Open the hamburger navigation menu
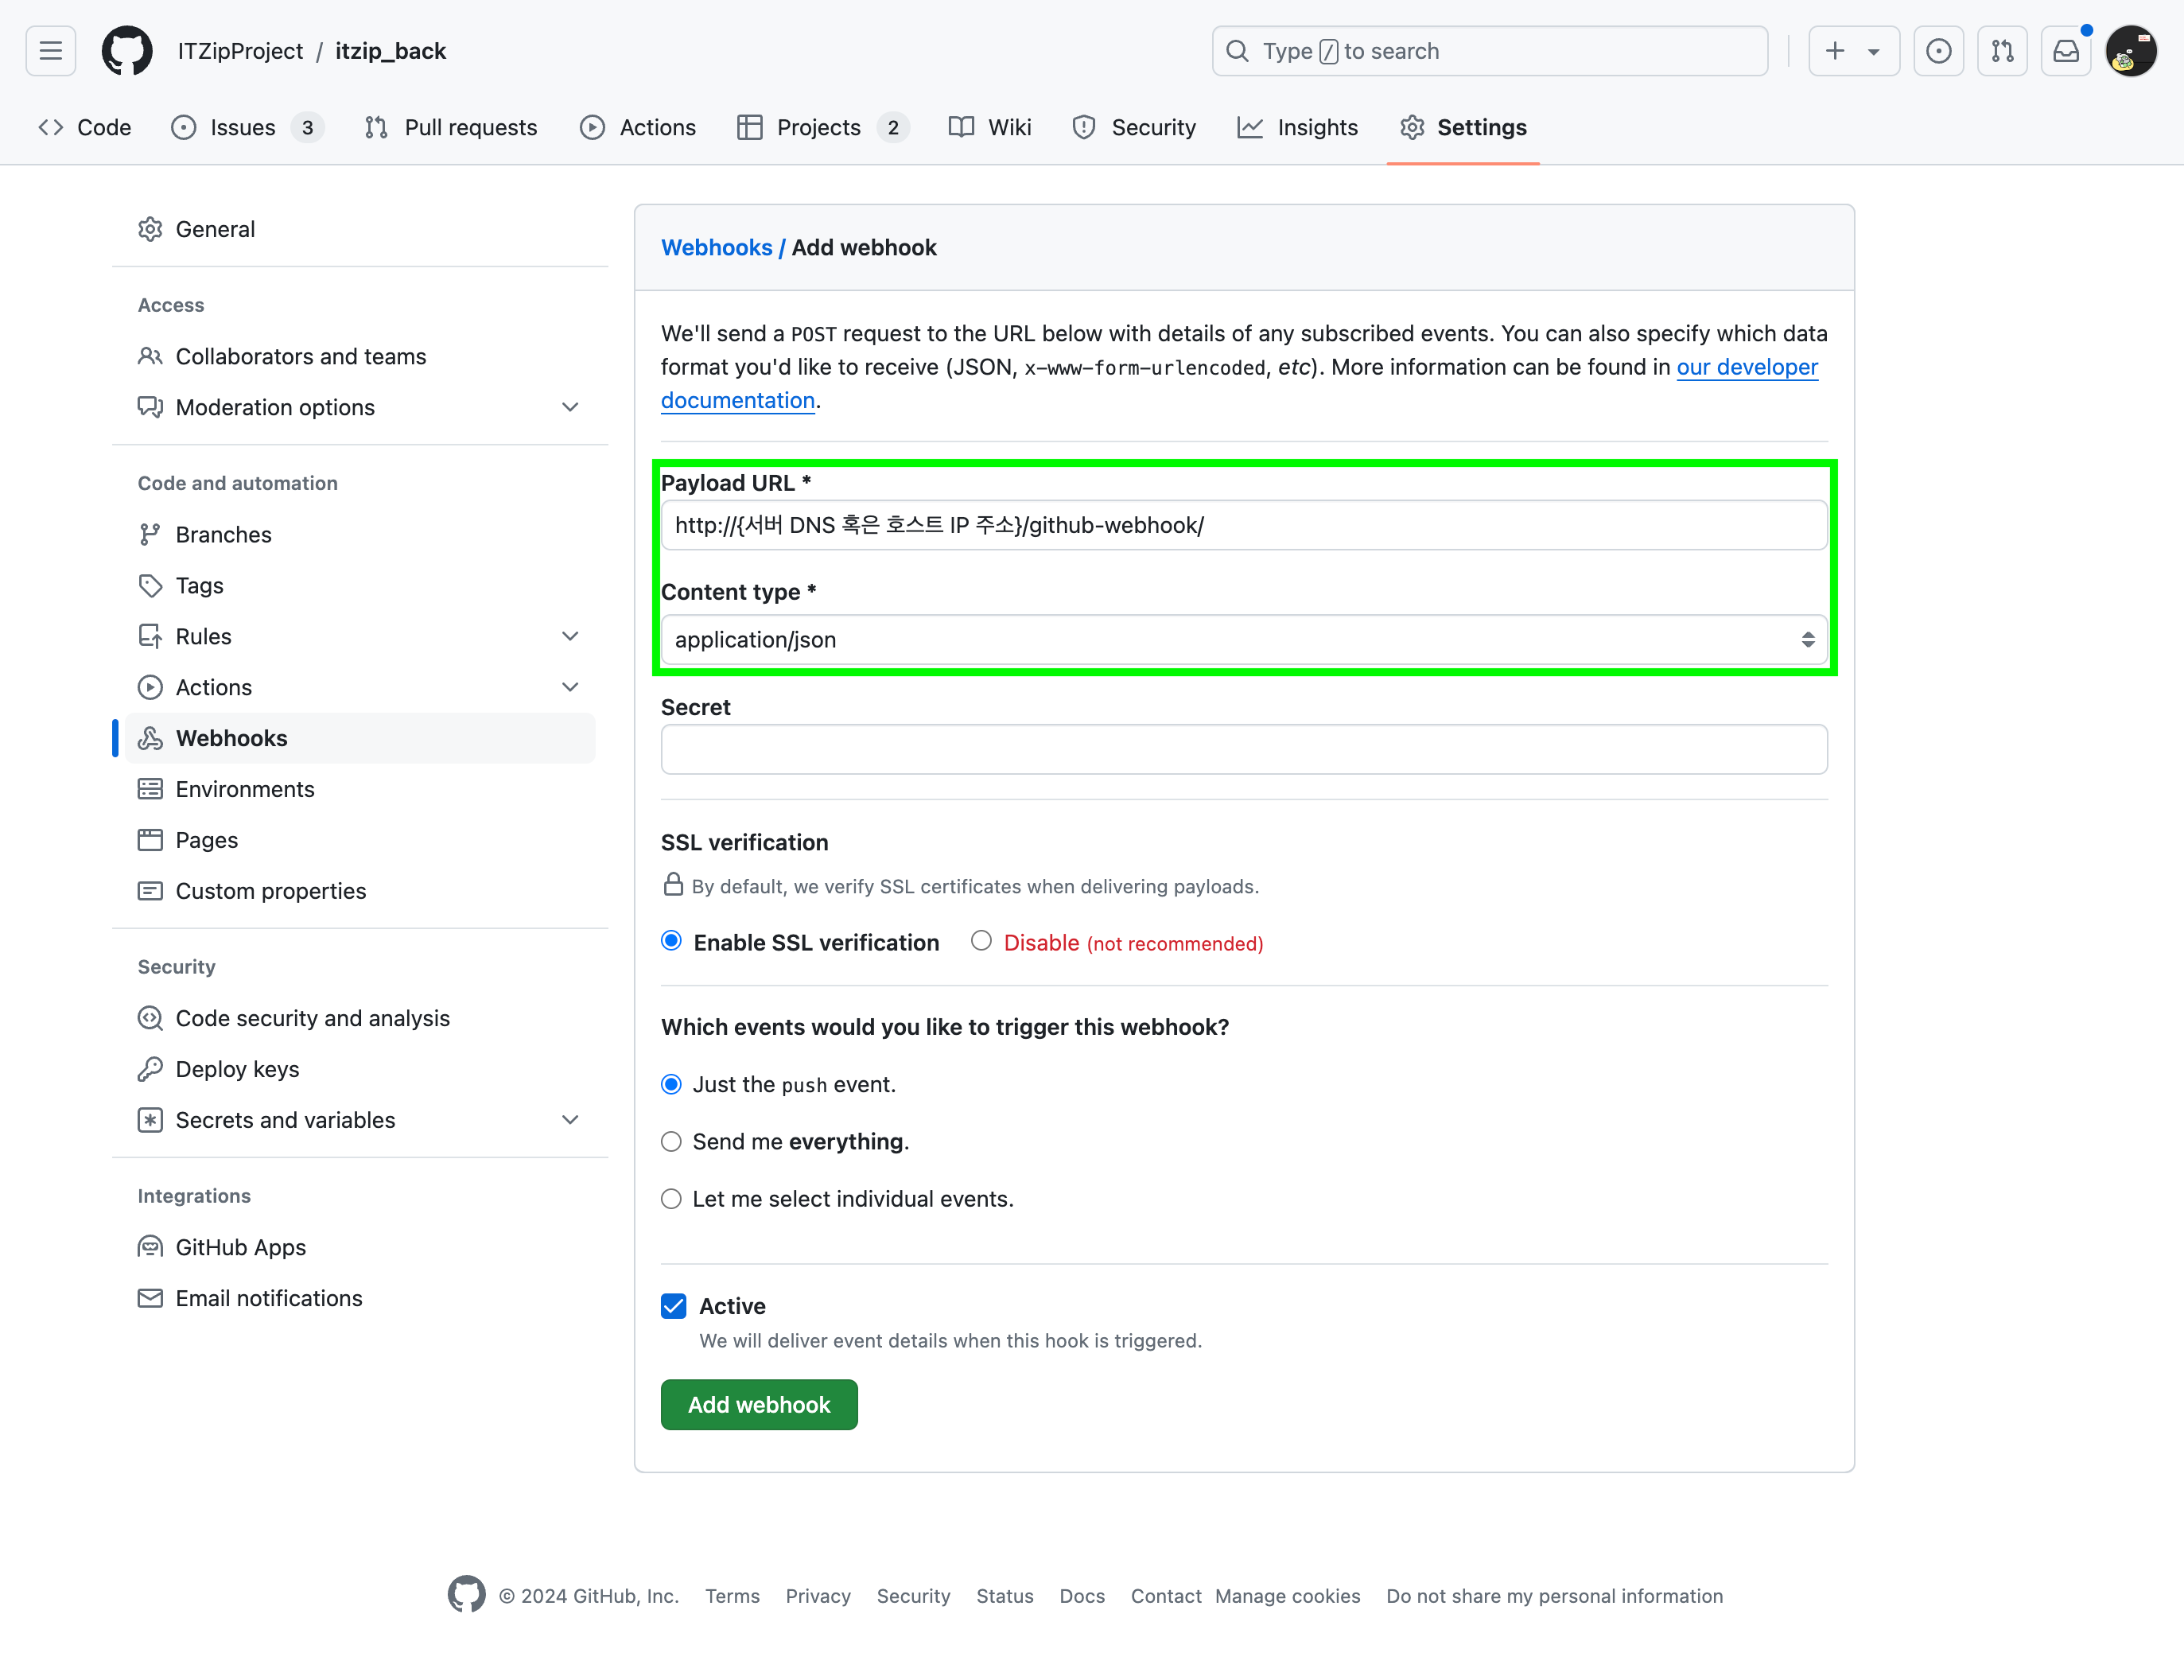 coord(51,51)
